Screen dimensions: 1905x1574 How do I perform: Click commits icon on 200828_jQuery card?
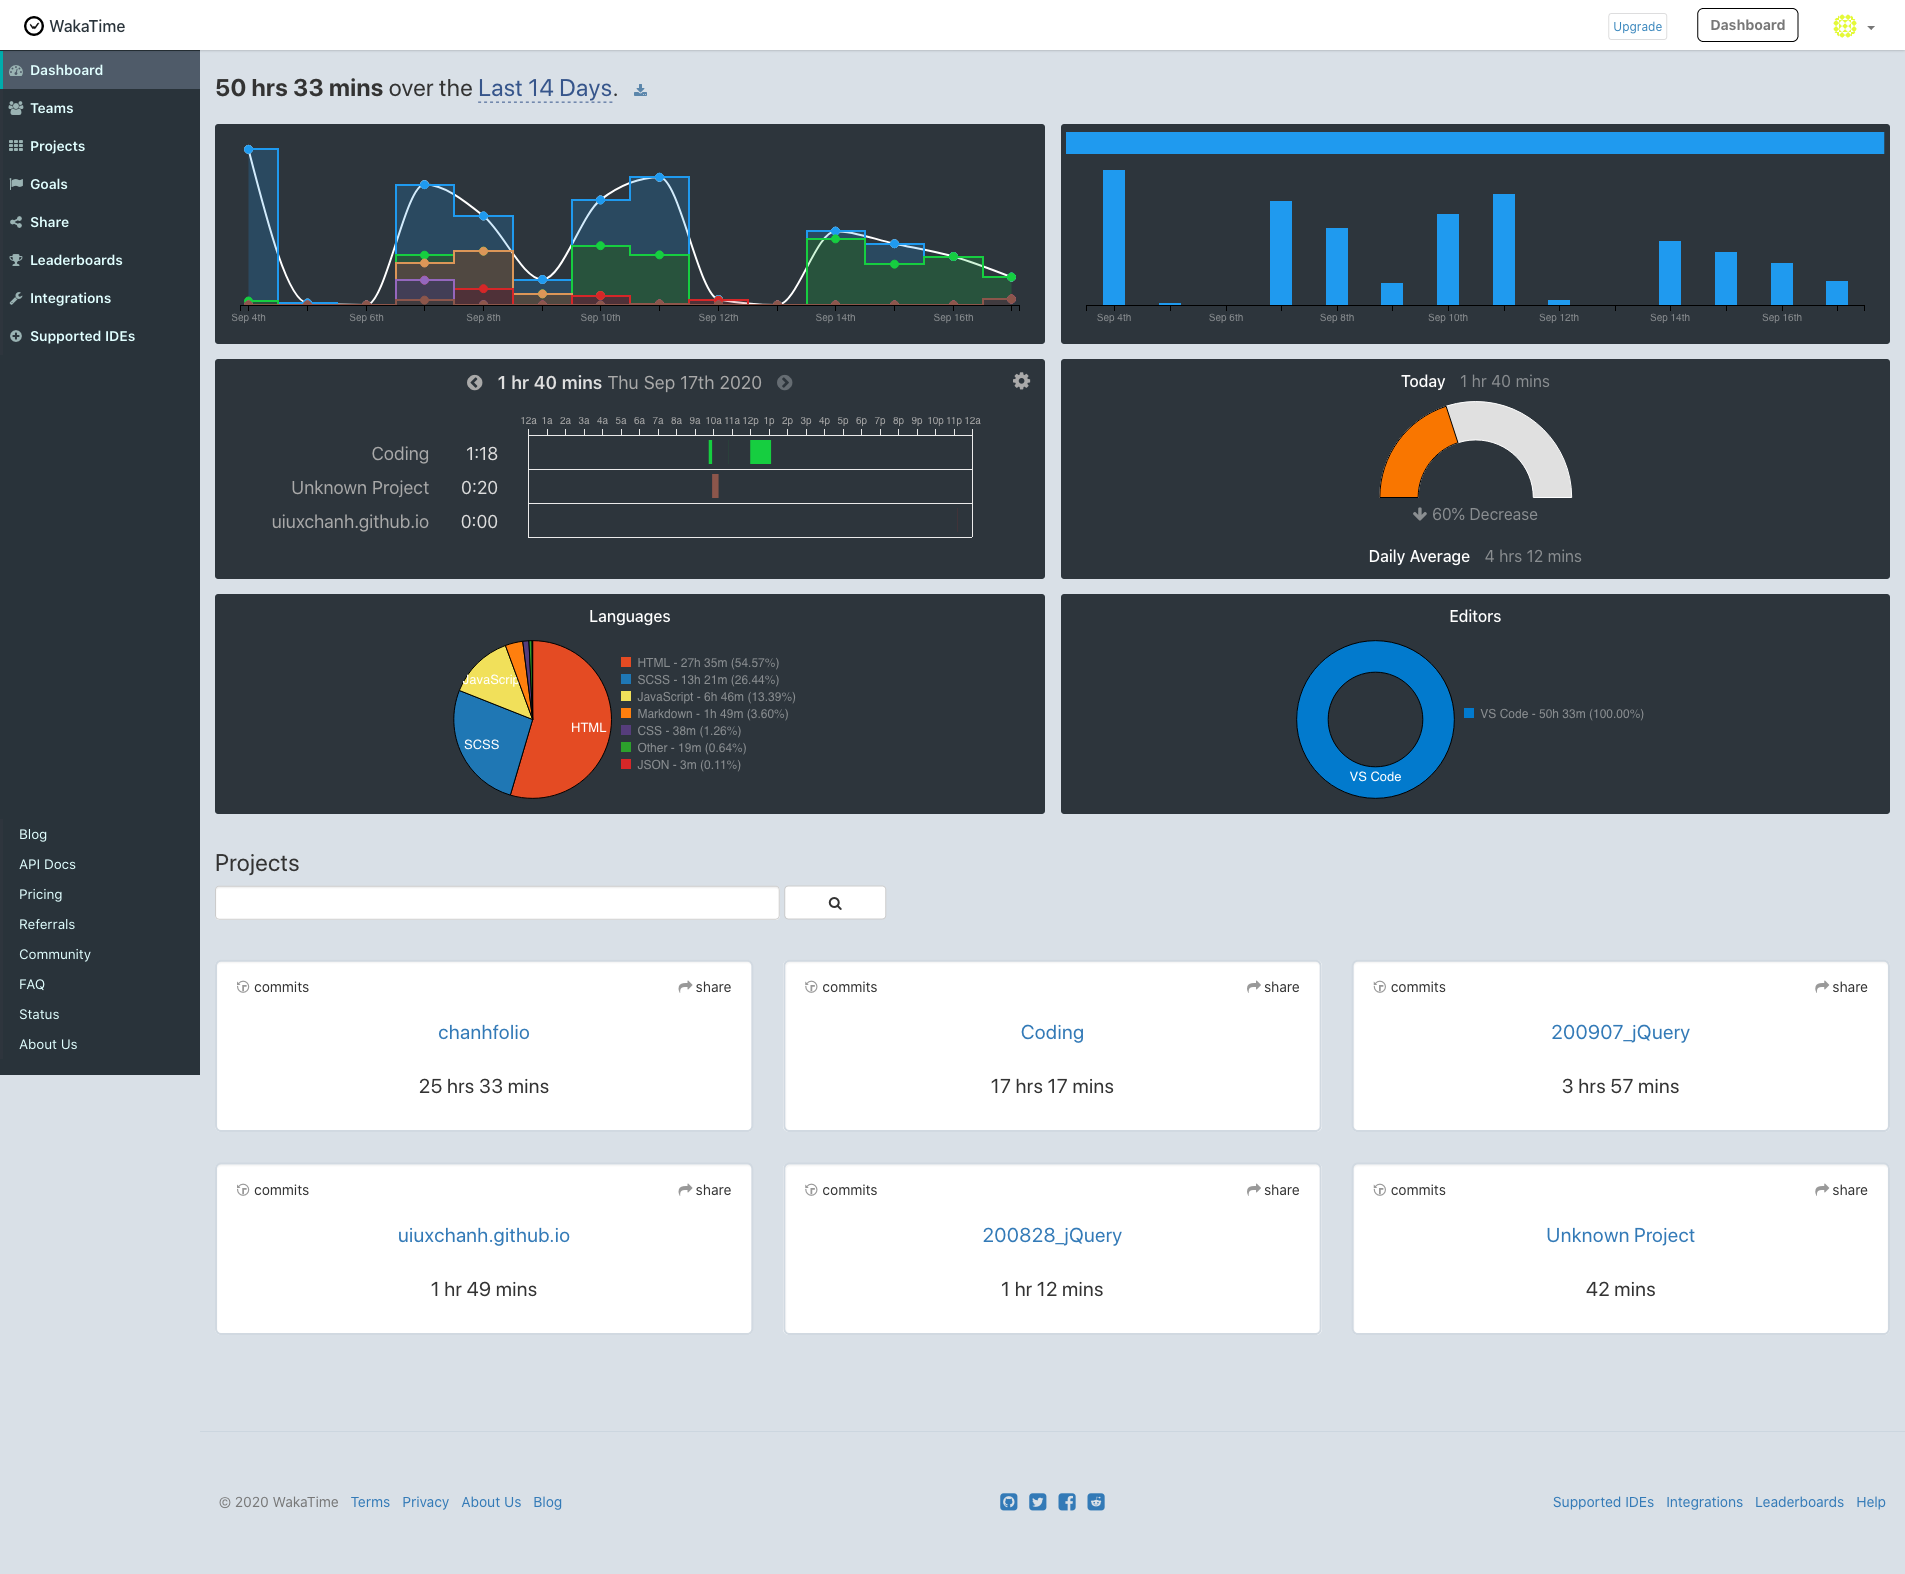pyautogui.click(x=811, y=1190)
